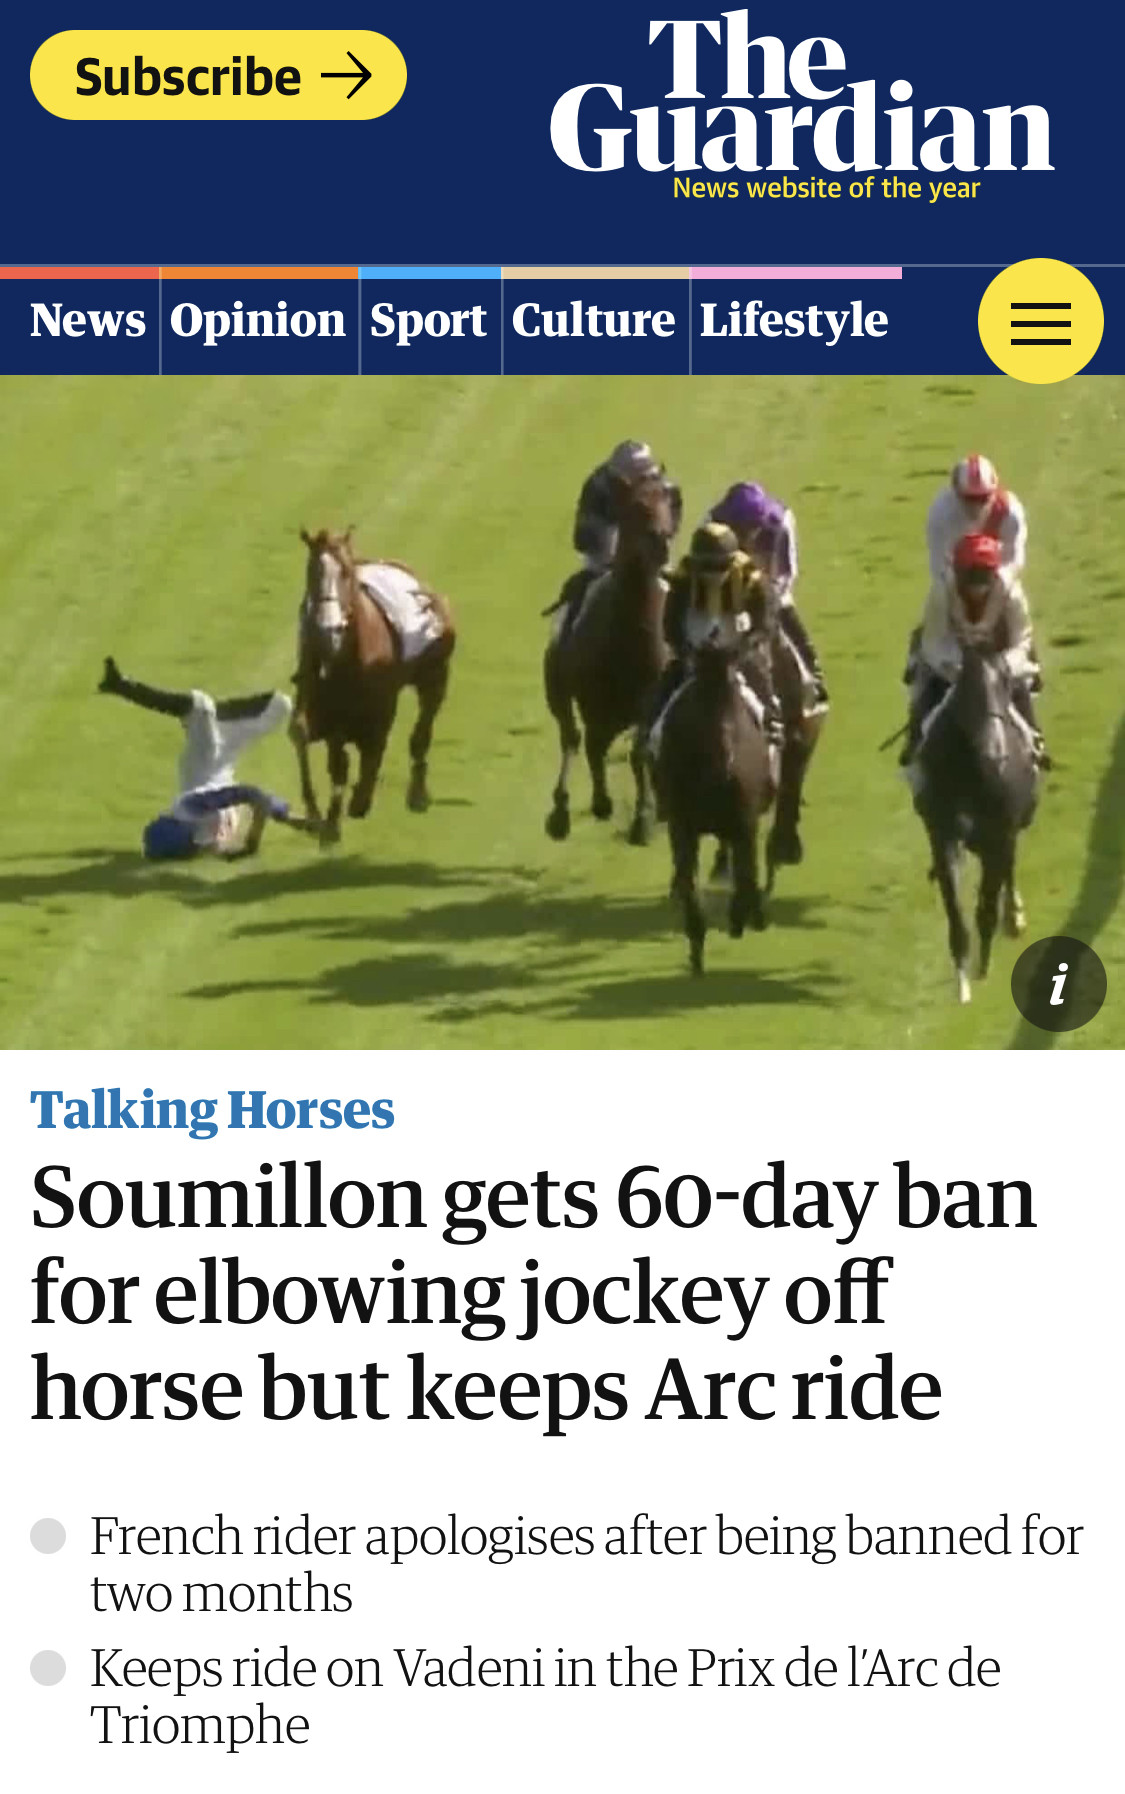
Task: Tap the horse race photo
Action: (562, 712)
